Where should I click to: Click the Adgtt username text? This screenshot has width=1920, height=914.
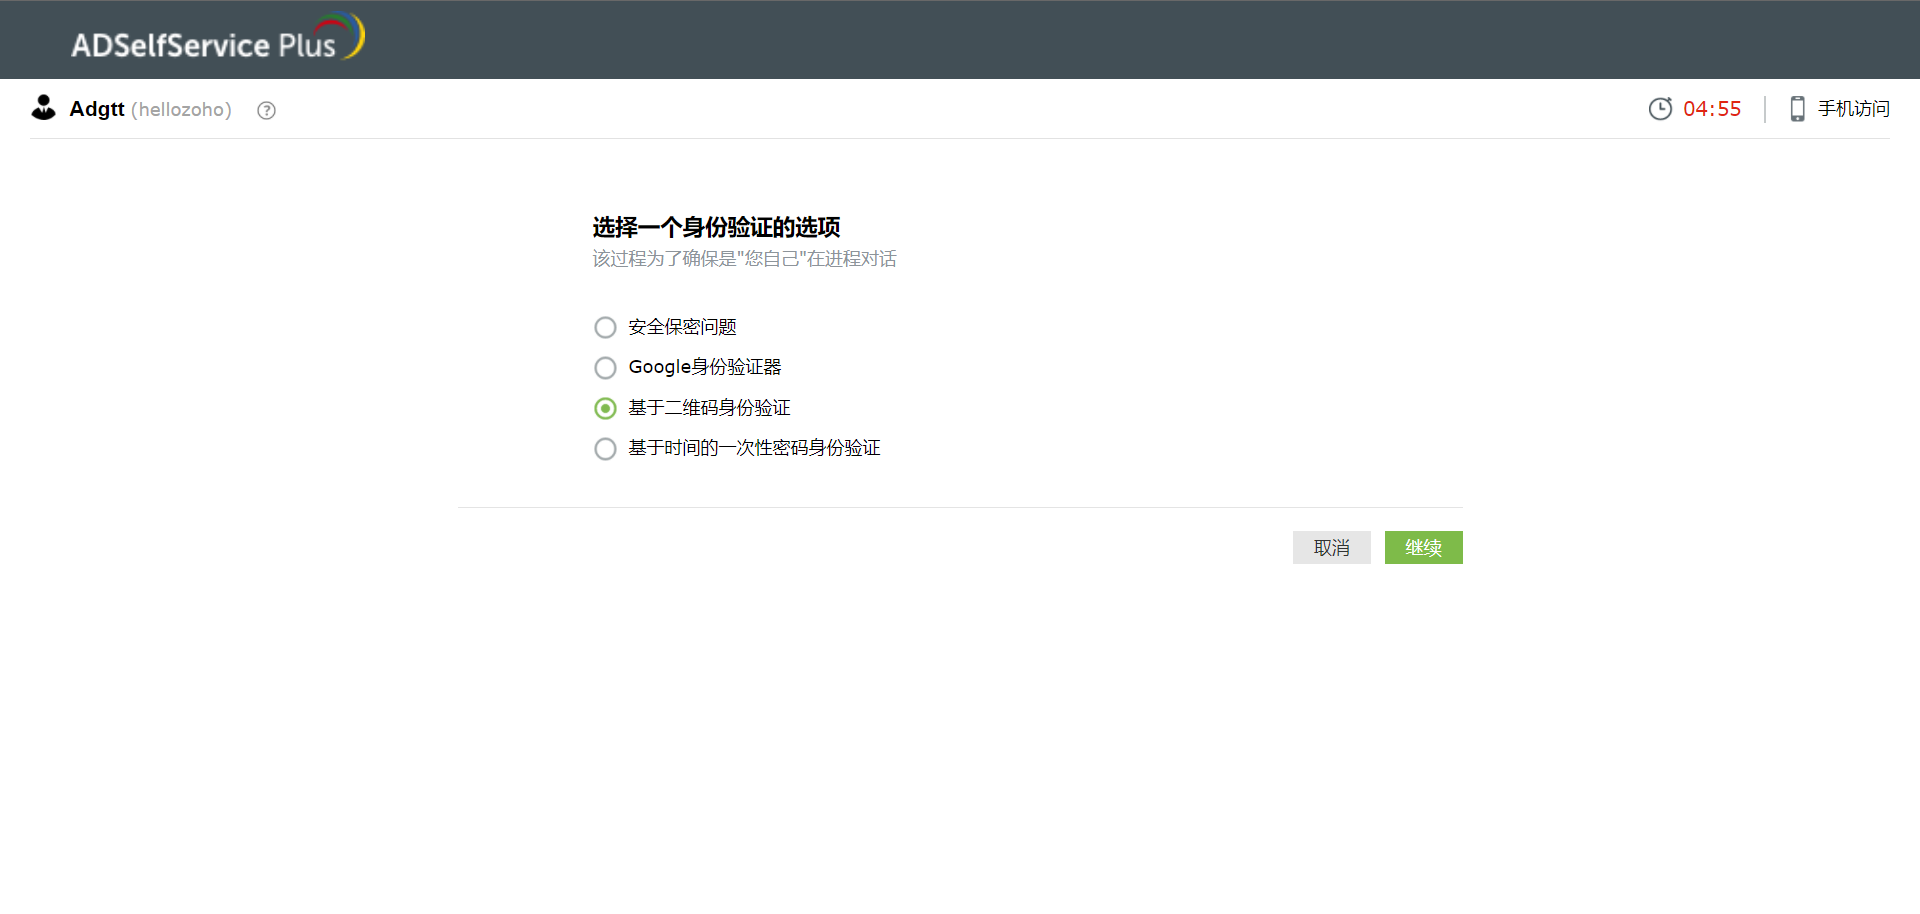coord(97,109)
